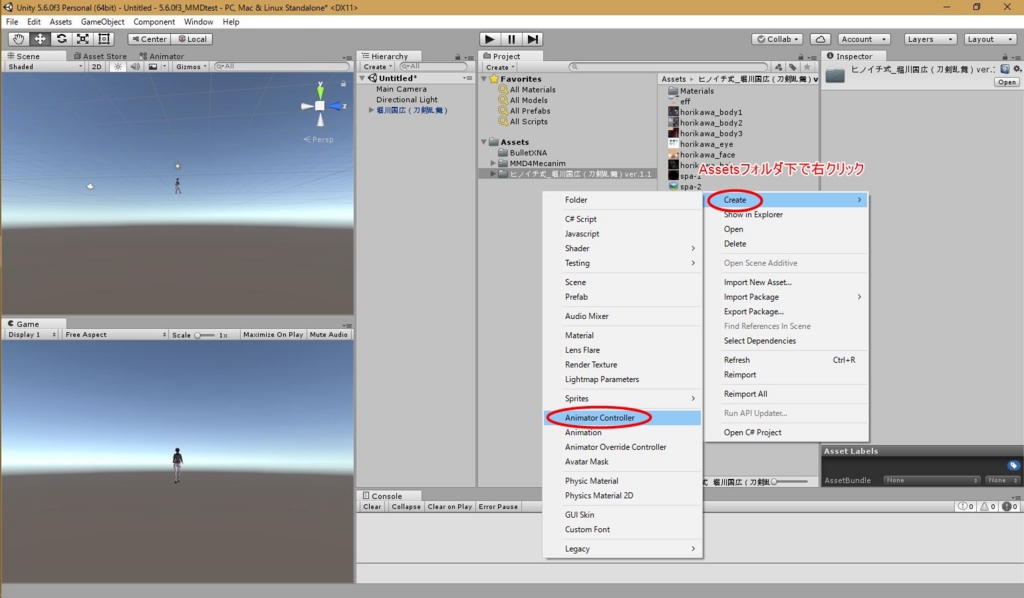Select the Scale tool

(x=83, y=39)
